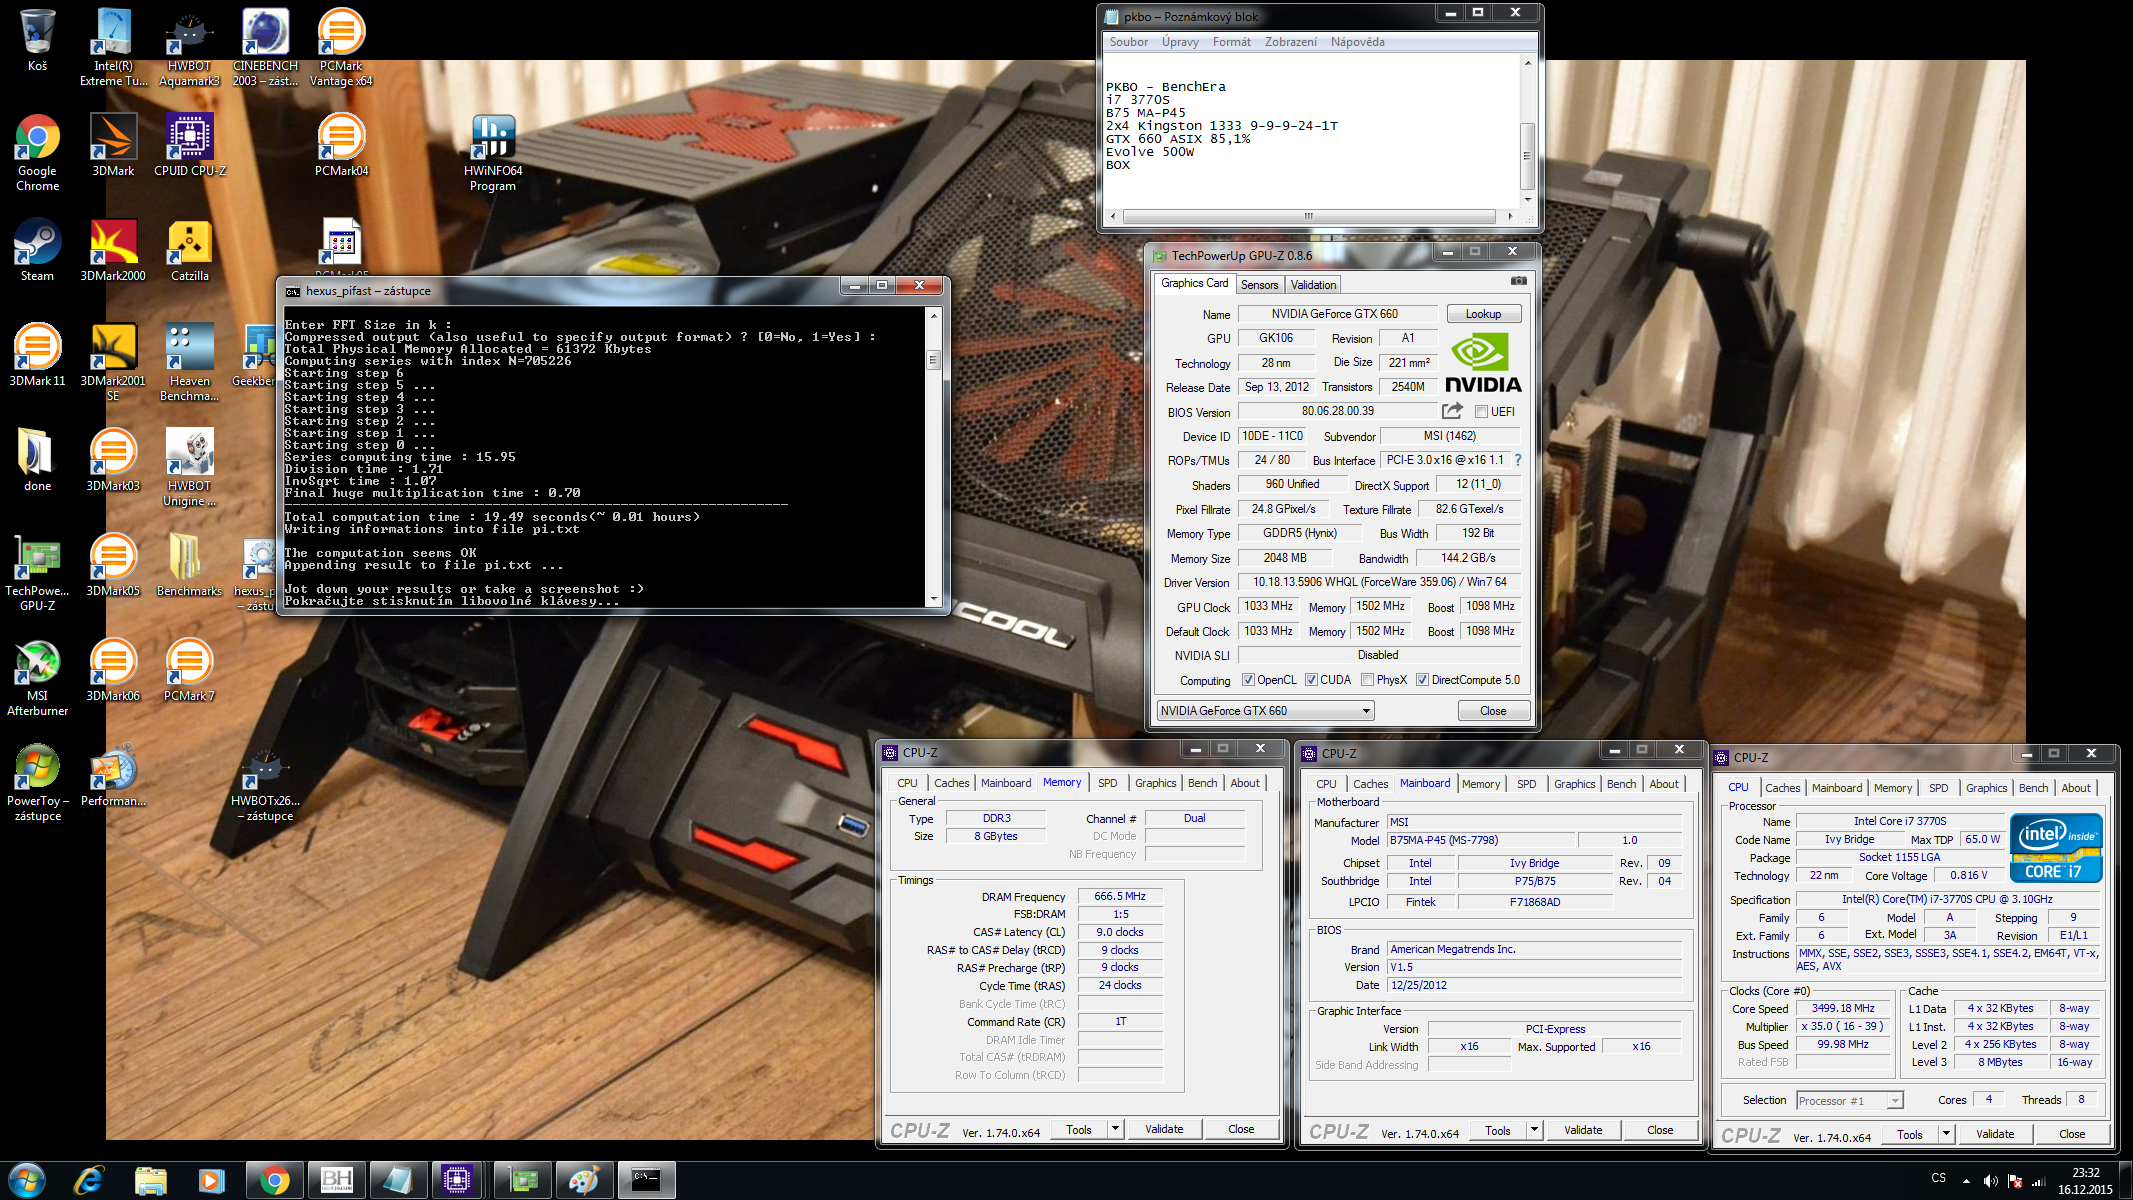Launch TechPowerUp GPU-Z desktop icon
This screenshot has height=1200, width=2133.
tap(37, 572)
